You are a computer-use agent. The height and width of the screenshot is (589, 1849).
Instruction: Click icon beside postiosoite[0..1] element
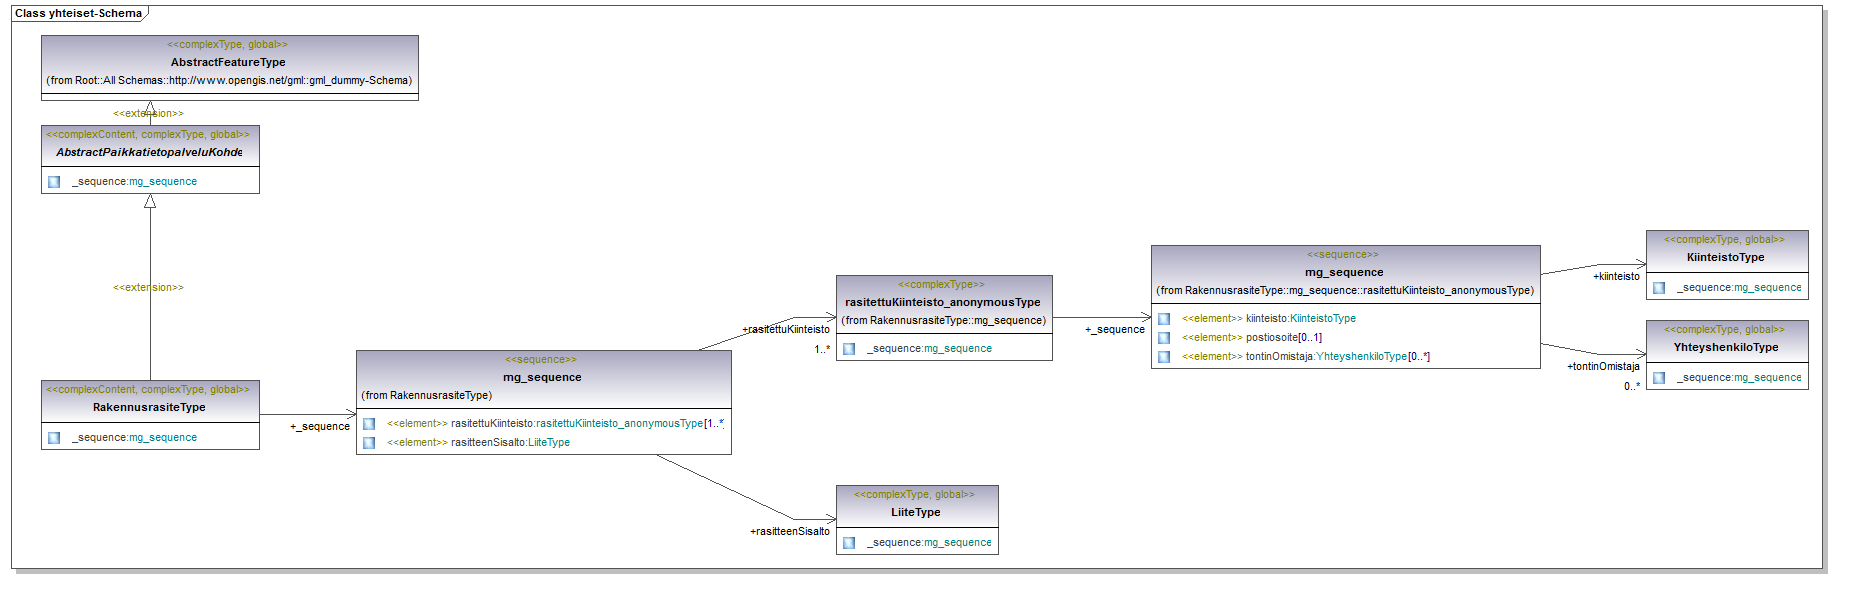[x=1164, y=338]
